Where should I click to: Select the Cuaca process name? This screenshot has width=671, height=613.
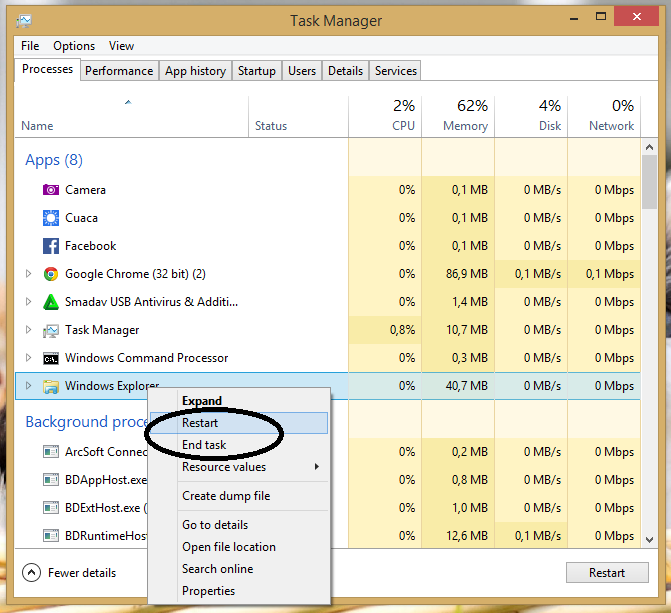[81, 218]
